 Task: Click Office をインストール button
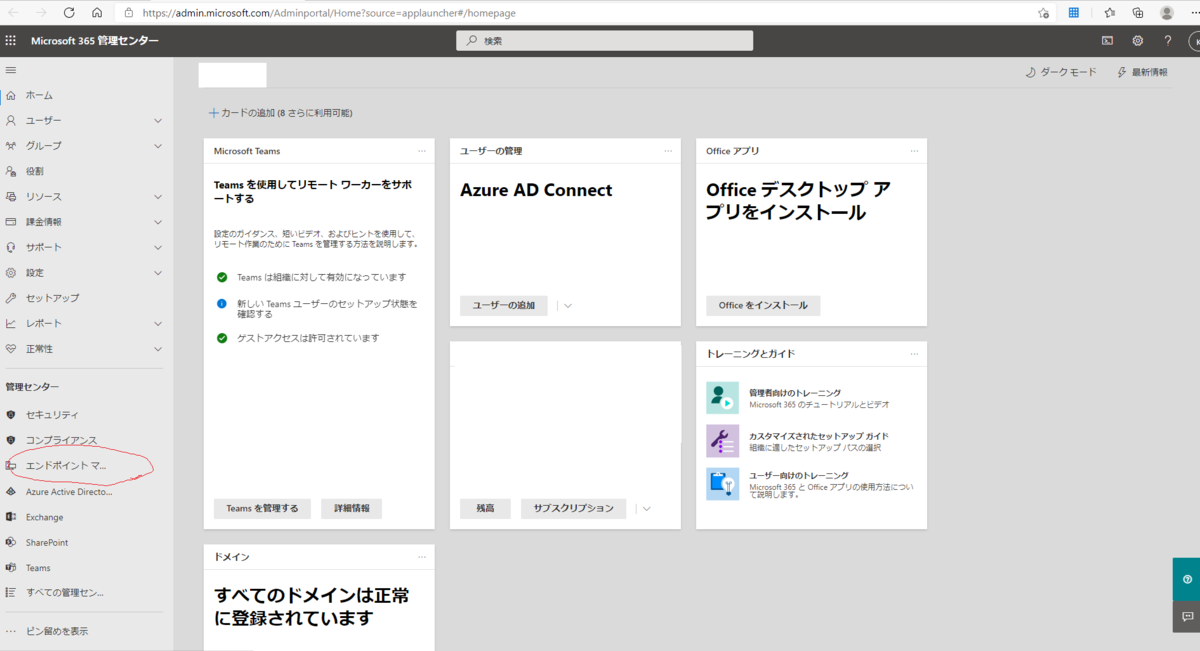pos(763,305)
